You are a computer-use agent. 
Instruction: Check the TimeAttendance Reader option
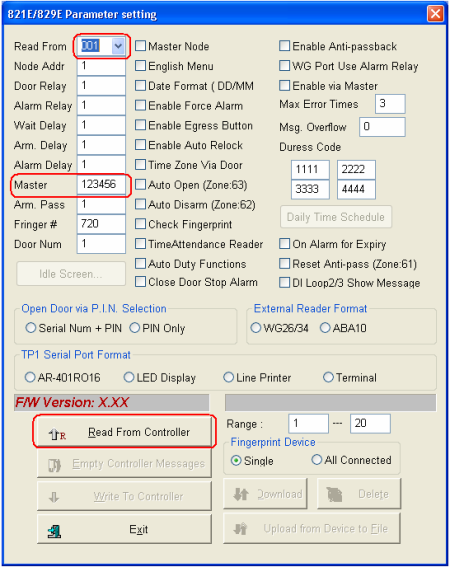[x=140, y=244]
